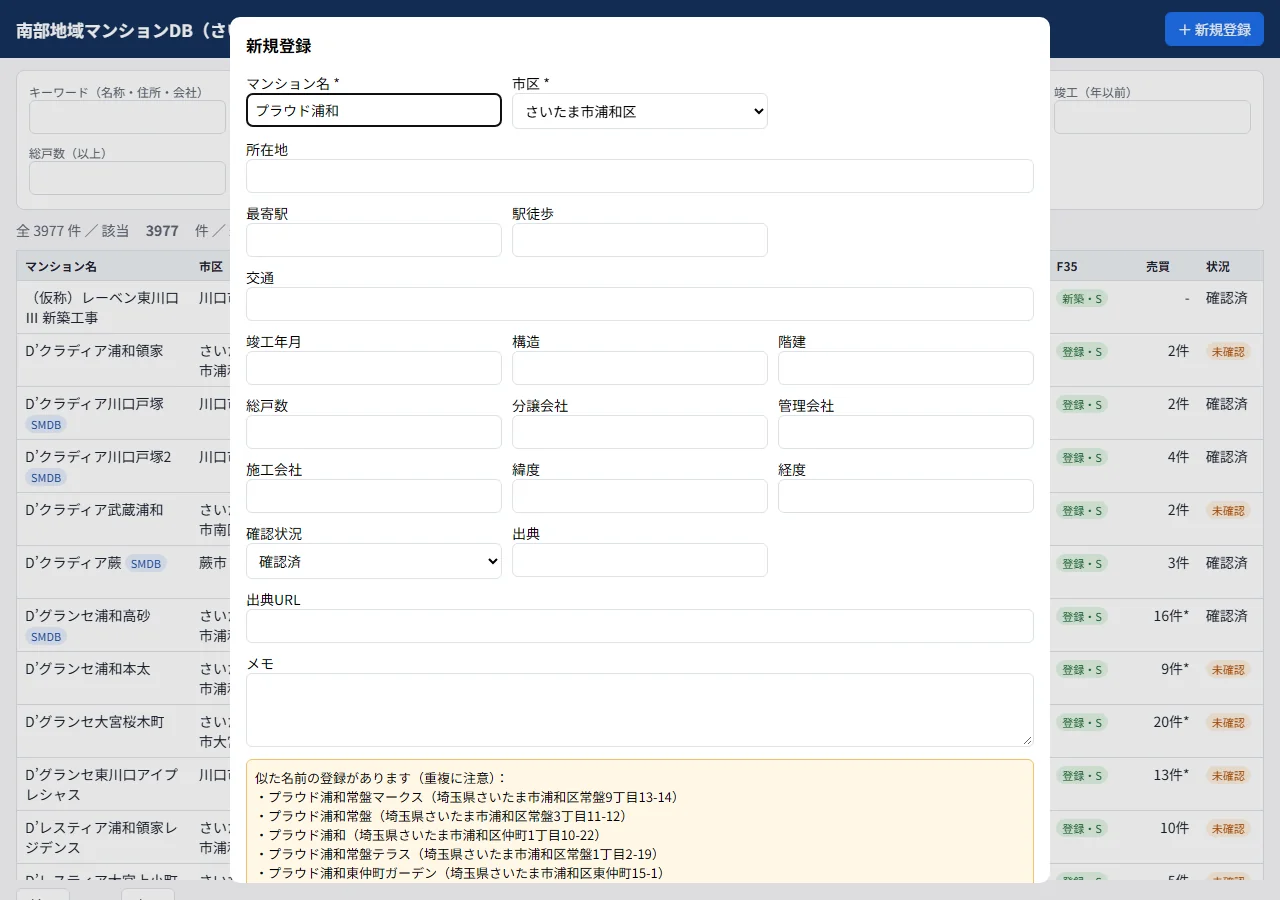Click the 総戸数 field in the form
1280x900 pixels.
tap(374, 432)
